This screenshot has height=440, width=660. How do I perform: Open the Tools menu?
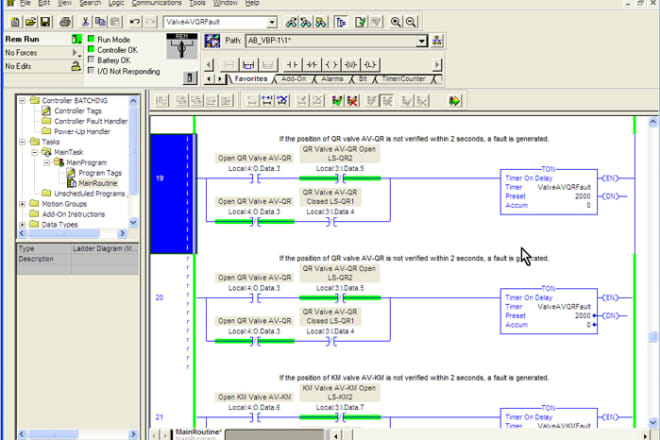point(197,3)
